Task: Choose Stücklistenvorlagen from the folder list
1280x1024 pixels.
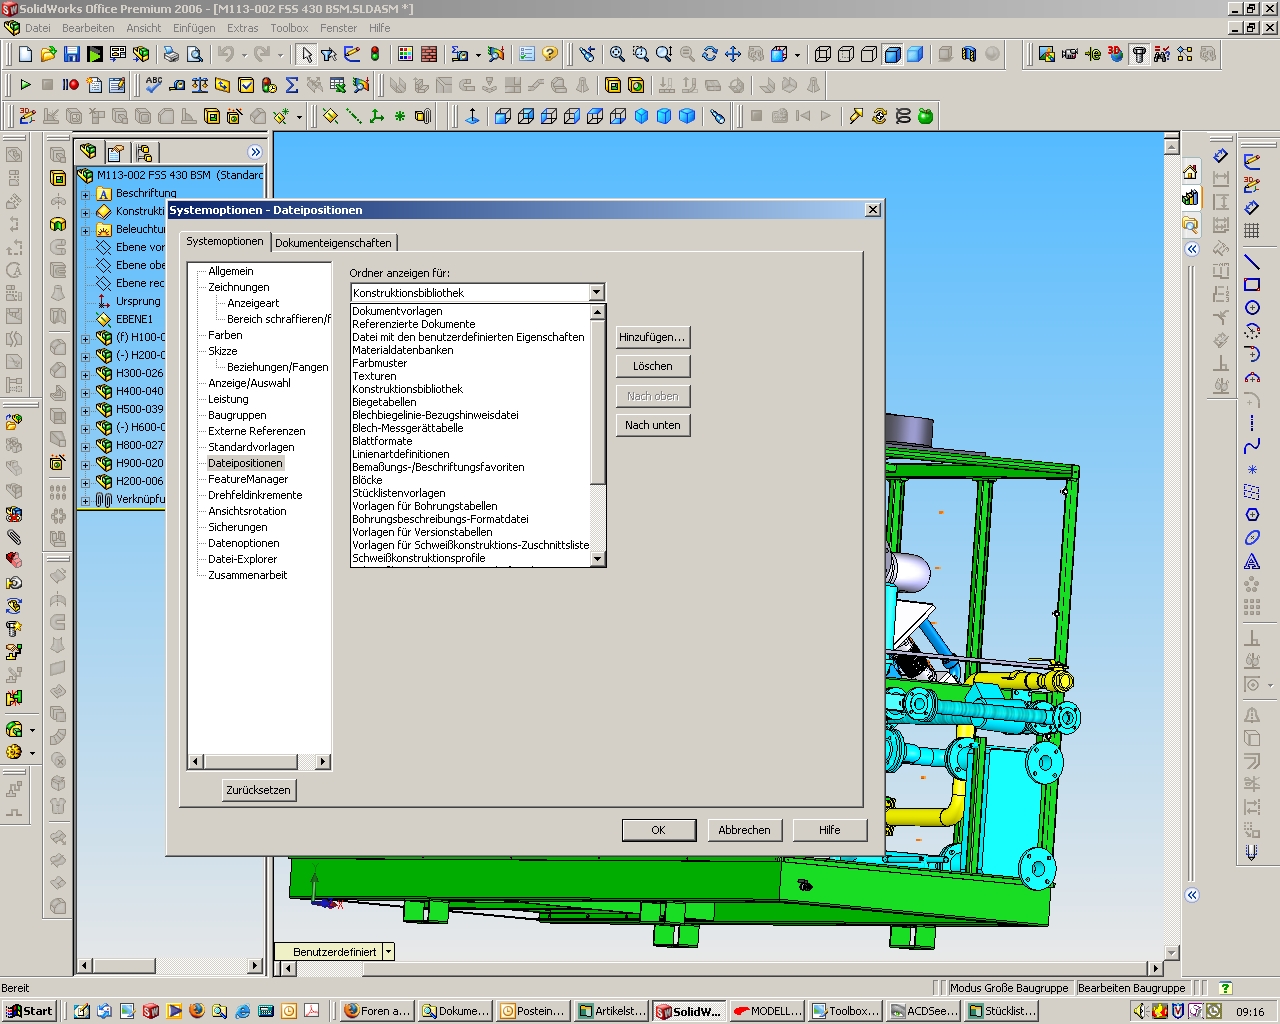Action: pos(399,493)
